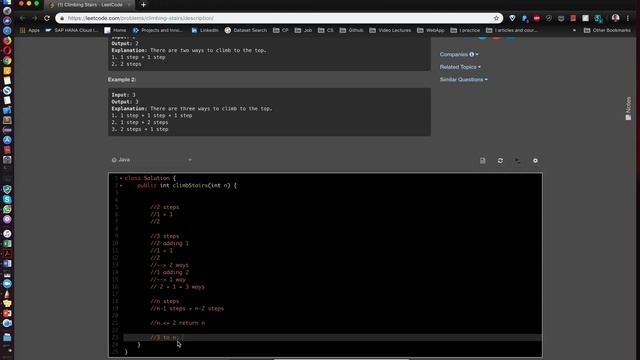This screenshot has width=640, height=360.
Task: Click the saved code document icon
Action: (x=482, y=161)
